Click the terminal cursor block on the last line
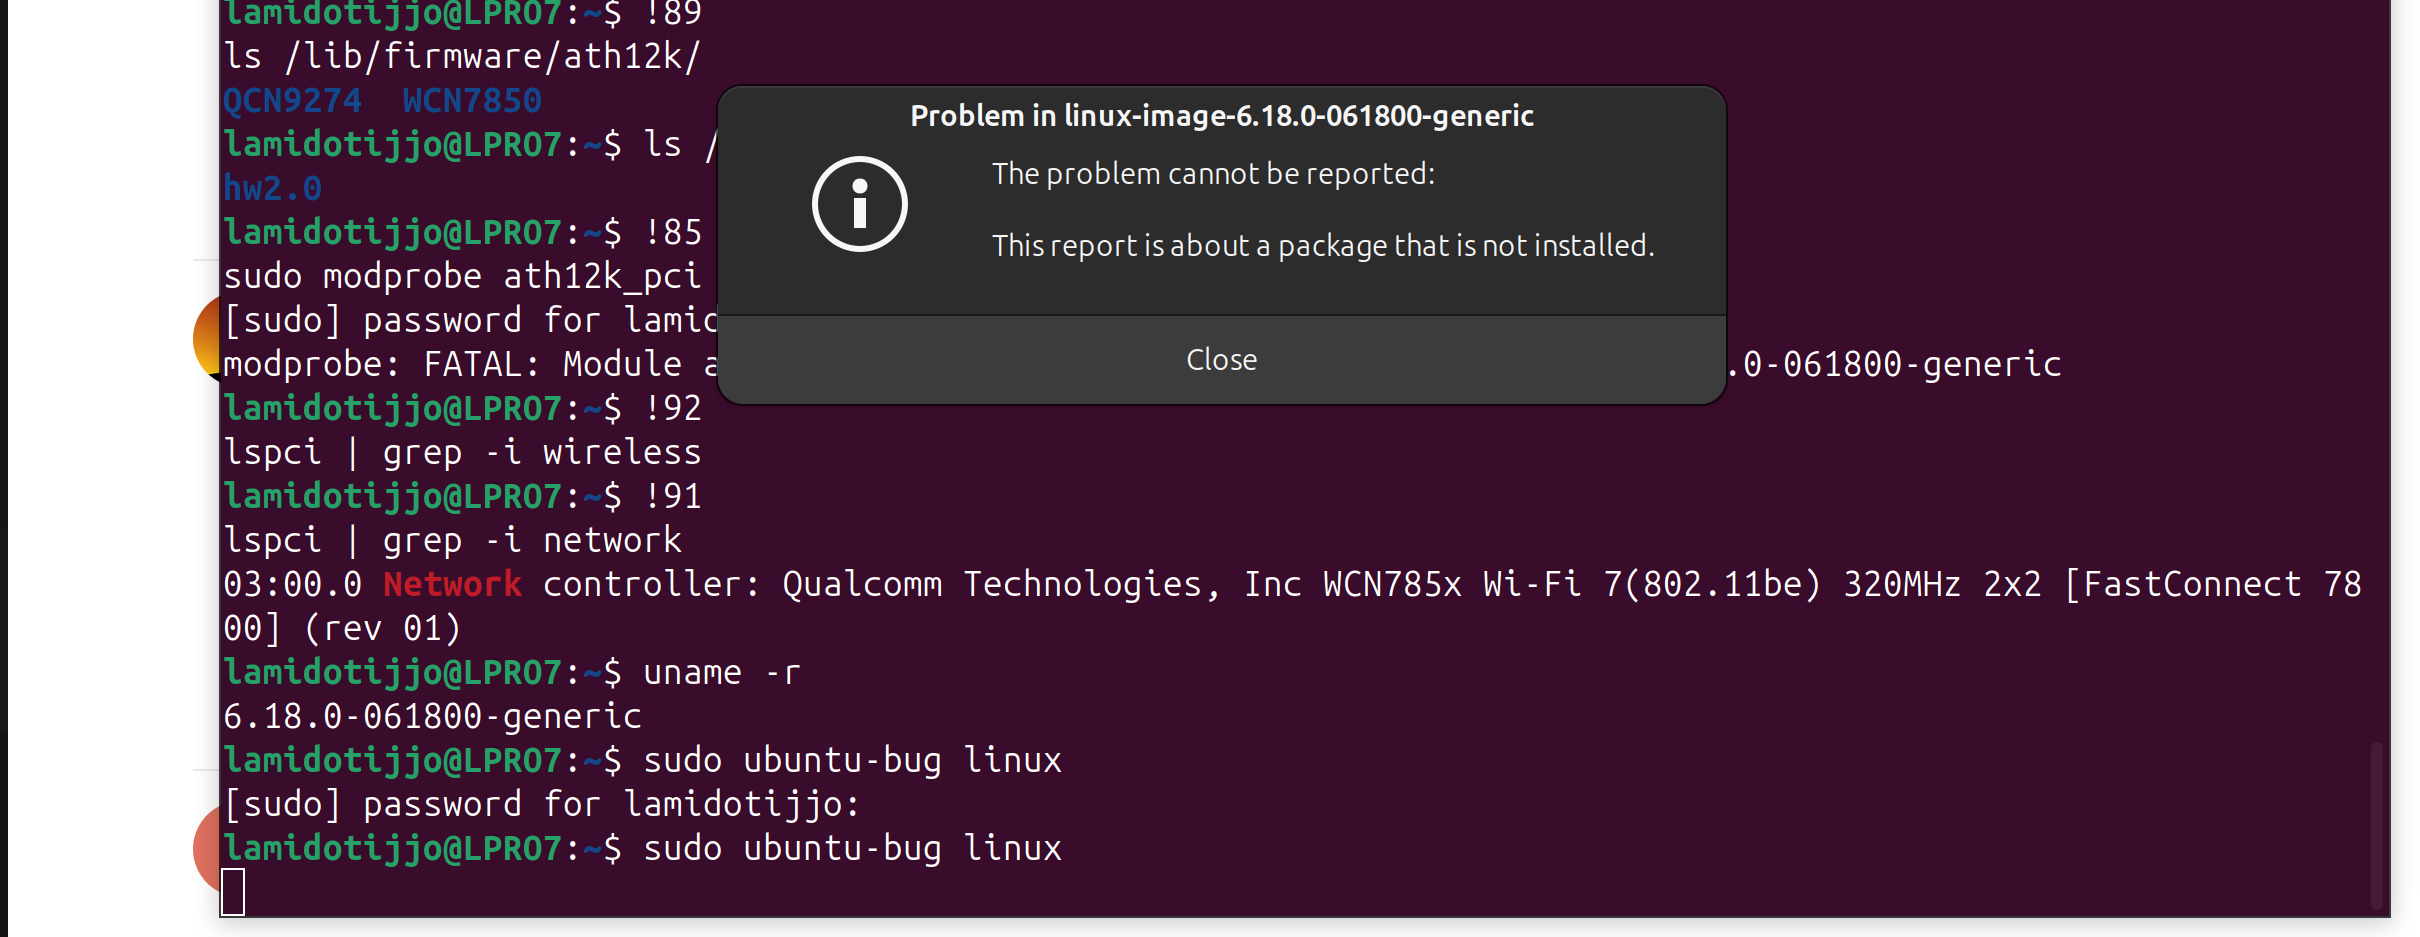This screenshot has height=937, width=2420. pos(233,891)
